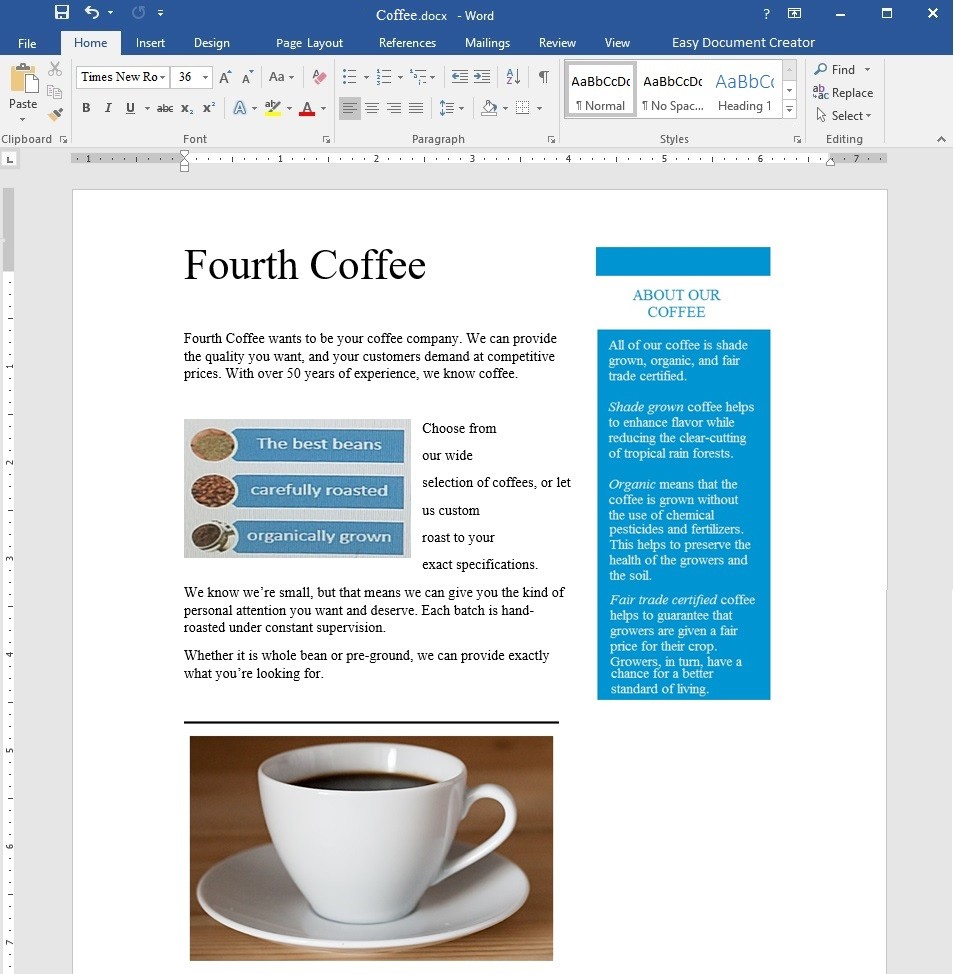Image resolution: width=954 pixels, height=974 pixels.
Task: Open Font Color palette dropdown arrow
Action: click(x=324, y=109)
